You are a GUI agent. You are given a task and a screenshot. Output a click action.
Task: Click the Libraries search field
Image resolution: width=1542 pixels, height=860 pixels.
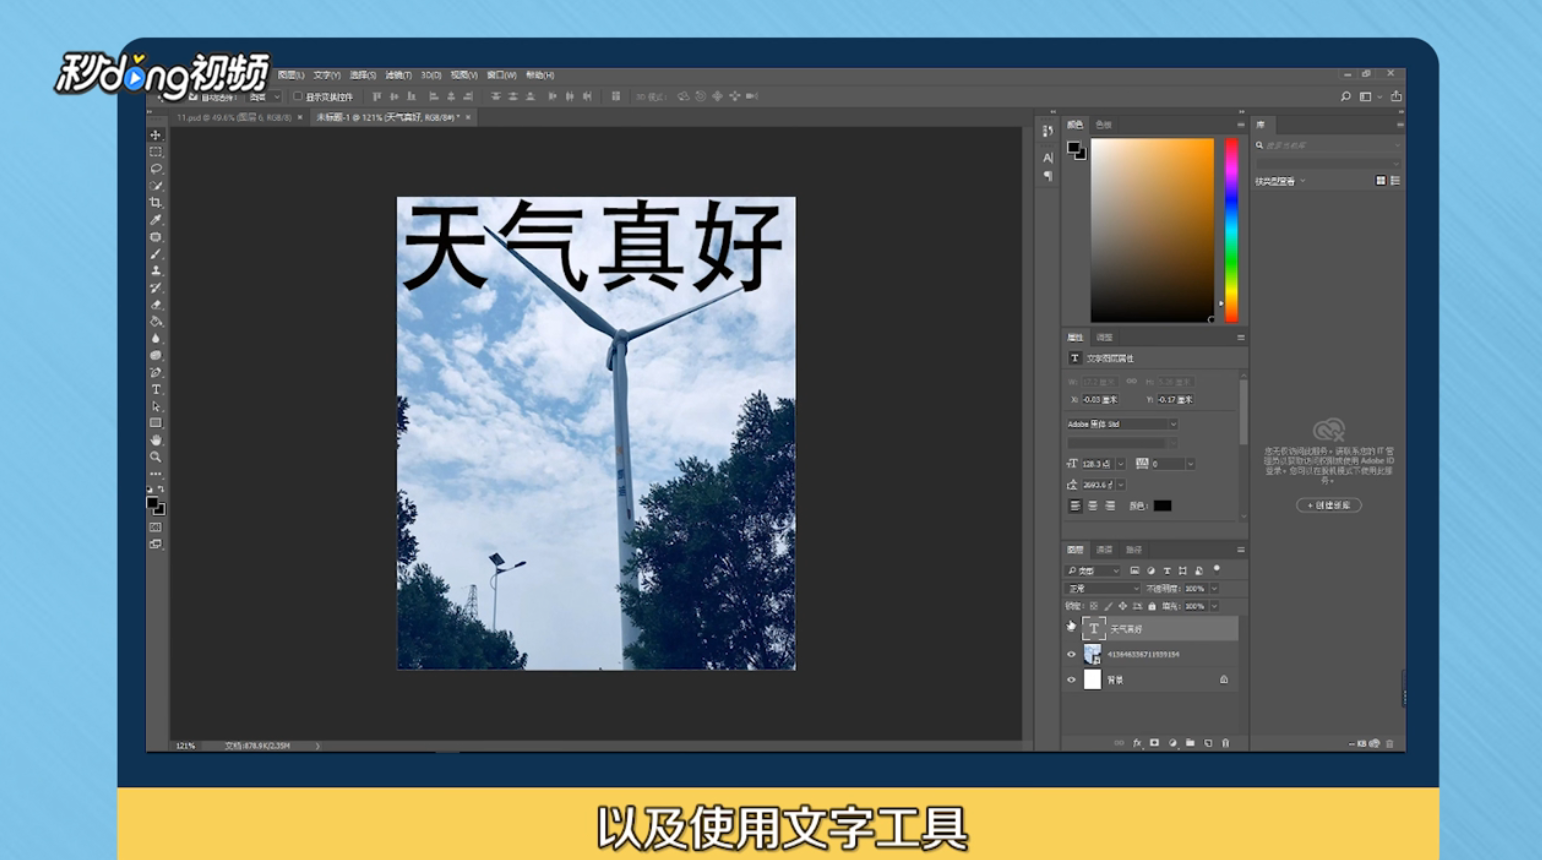pyautogui.click(x=1328, y=146)
